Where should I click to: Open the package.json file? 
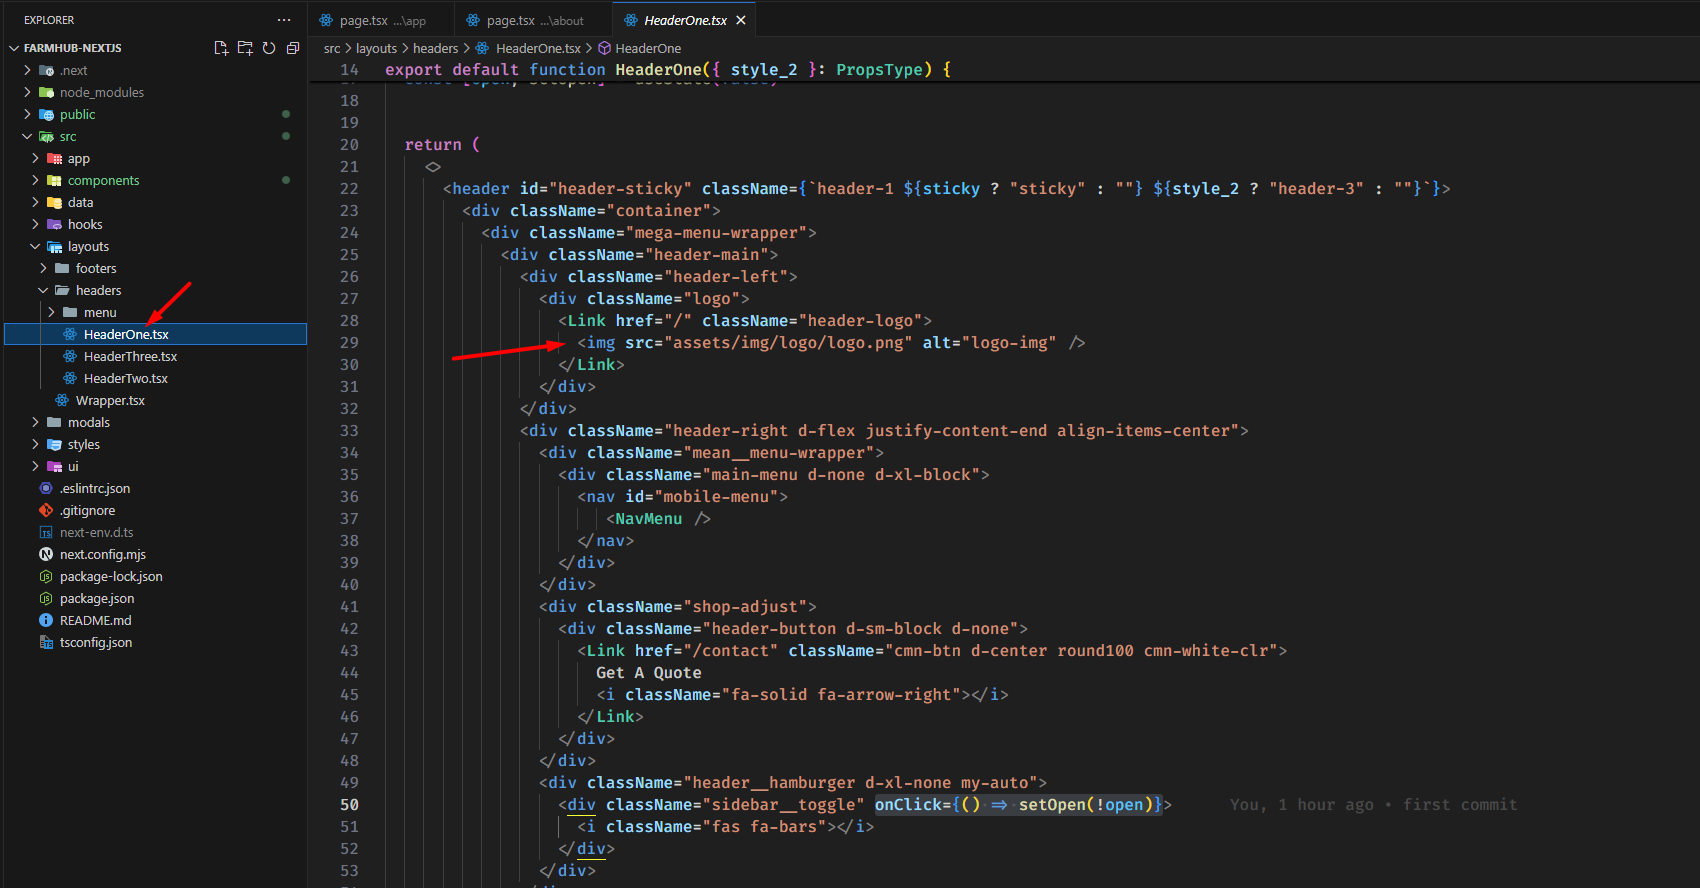[x=96, y=598]
